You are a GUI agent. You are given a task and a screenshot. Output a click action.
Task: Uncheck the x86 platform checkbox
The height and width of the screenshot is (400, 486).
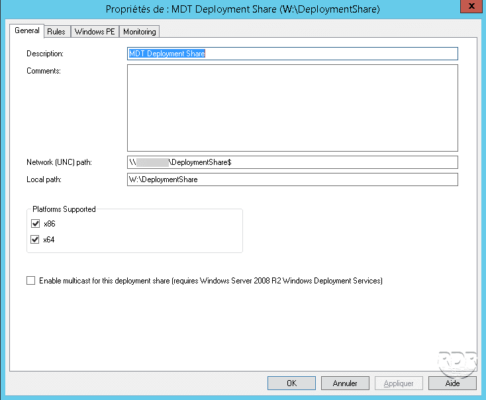coord(35,224)
